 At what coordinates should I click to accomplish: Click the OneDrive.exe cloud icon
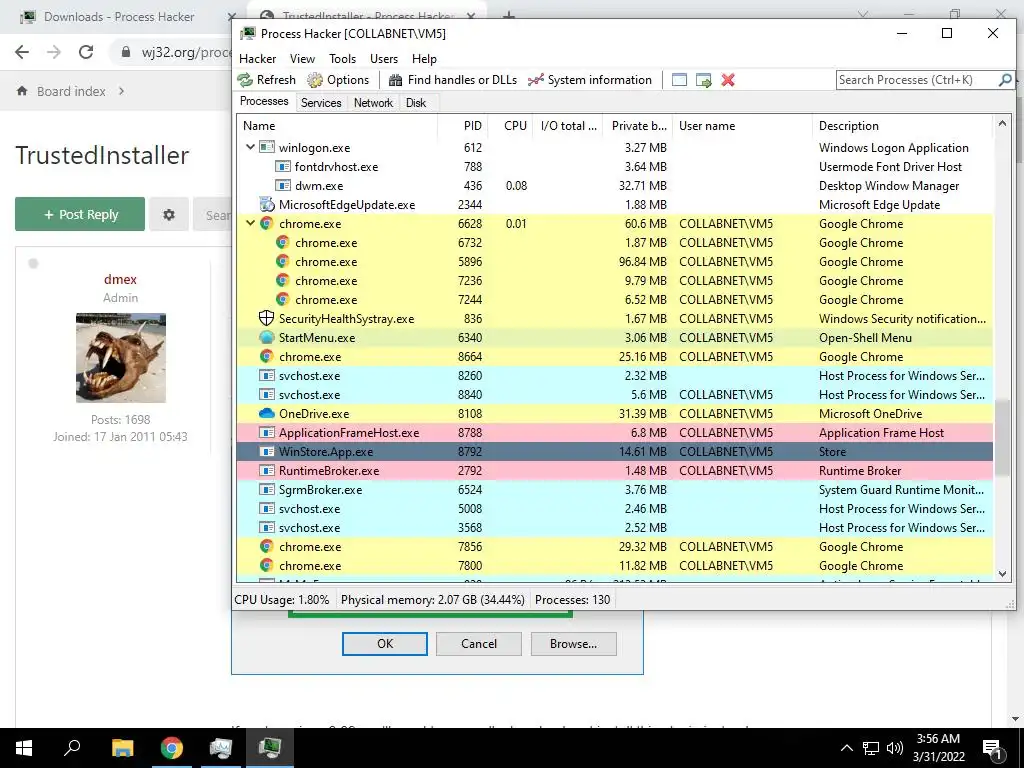(266, 413)
